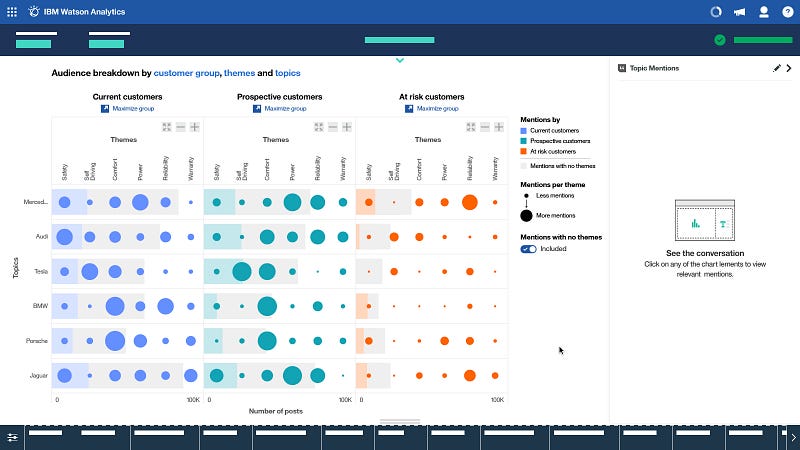The image size is (800, 450).
Task: Click fit-to-view icon in At risk customers chart
Action: point(471,127)
